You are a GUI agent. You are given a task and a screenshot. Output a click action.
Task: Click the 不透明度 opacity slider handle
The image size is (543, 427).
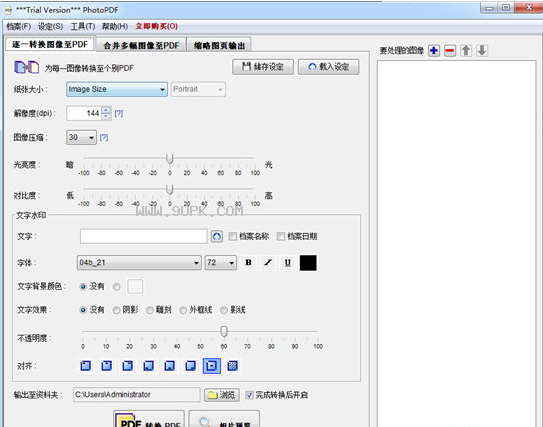(224, 331)
